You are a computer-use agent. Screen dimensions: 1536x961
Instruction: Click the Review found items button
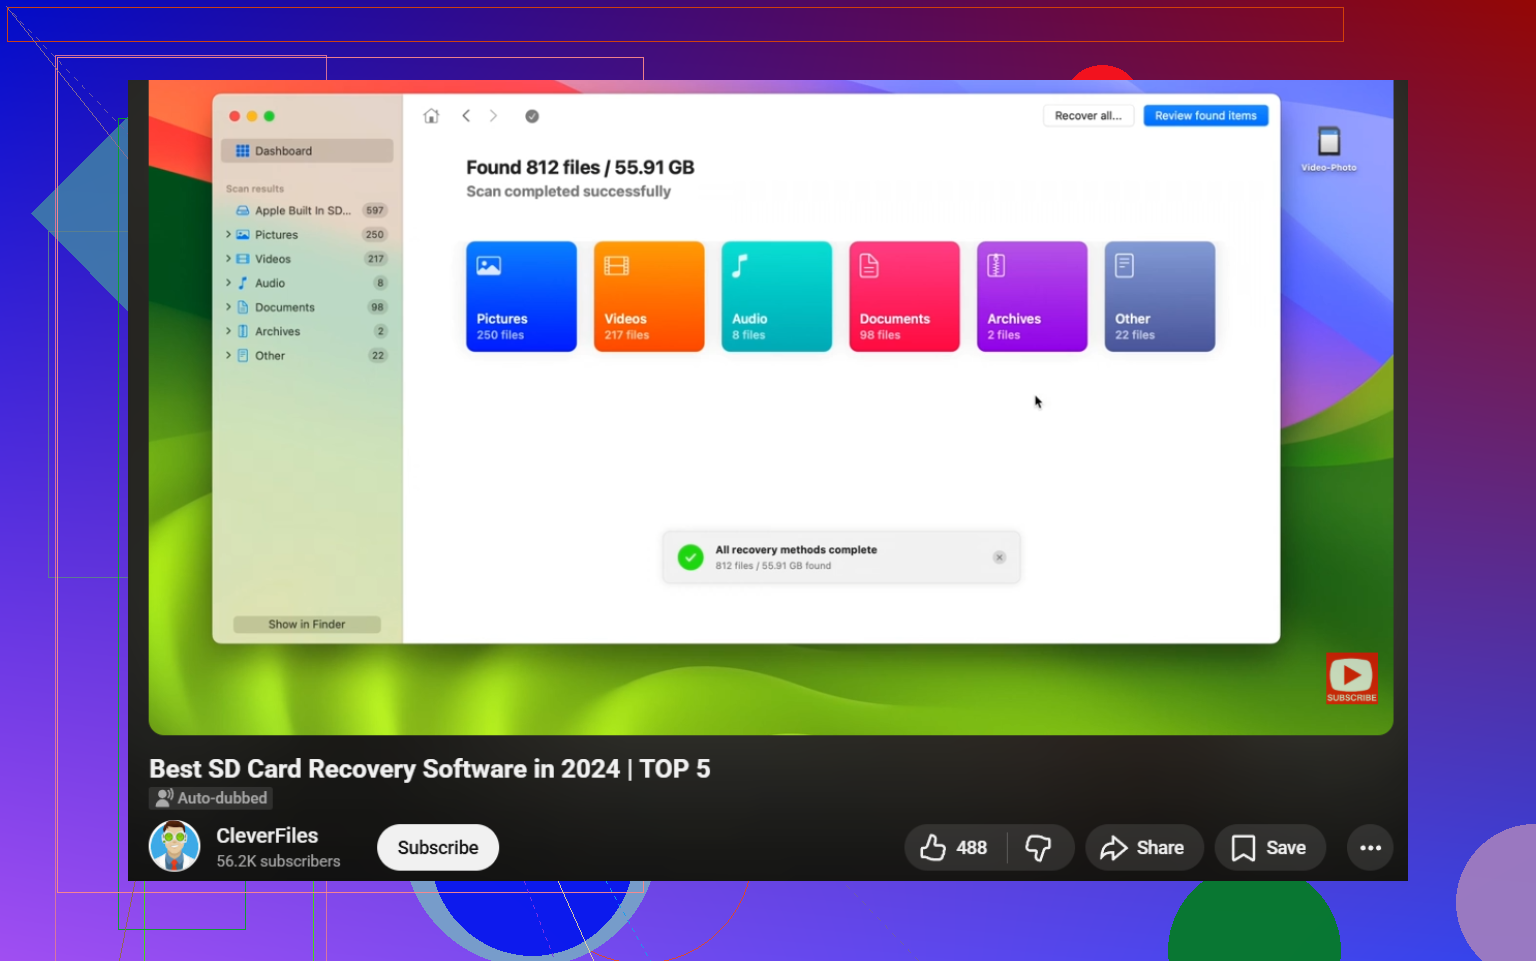click(1206, 116)
